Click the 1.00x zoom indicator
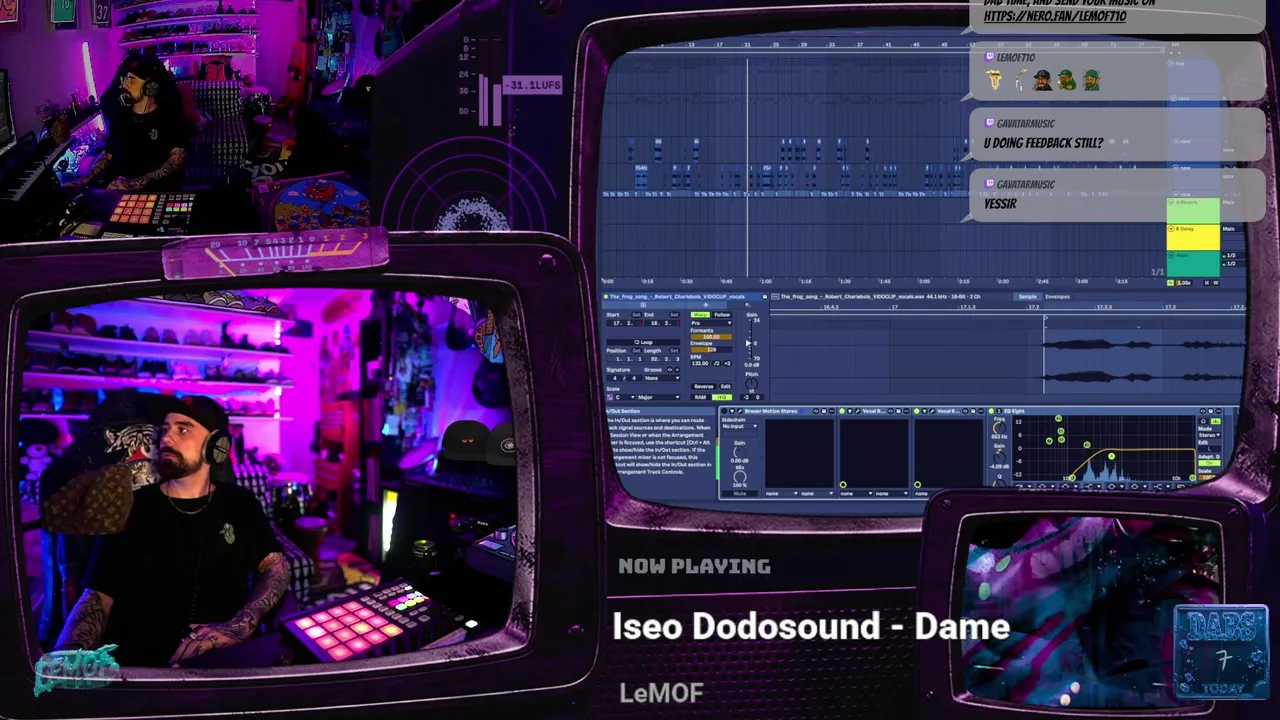This screenshot has height=720, width=1280. tap(1183, 283)
